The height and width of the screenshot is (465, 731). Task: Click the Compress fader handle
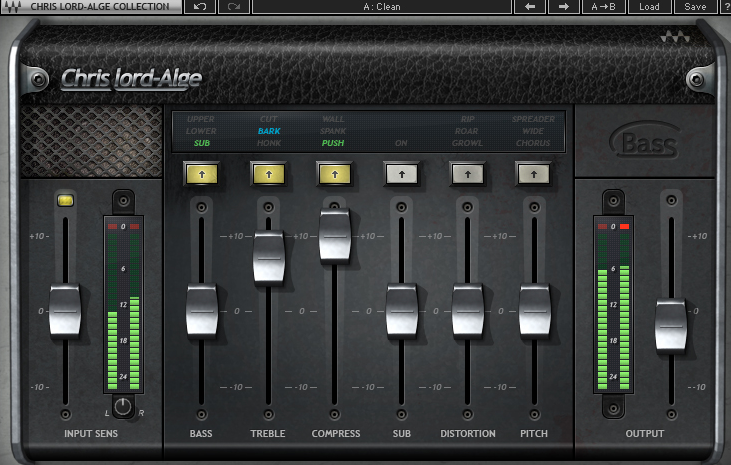pyautogui.click(x=335, y=235)
